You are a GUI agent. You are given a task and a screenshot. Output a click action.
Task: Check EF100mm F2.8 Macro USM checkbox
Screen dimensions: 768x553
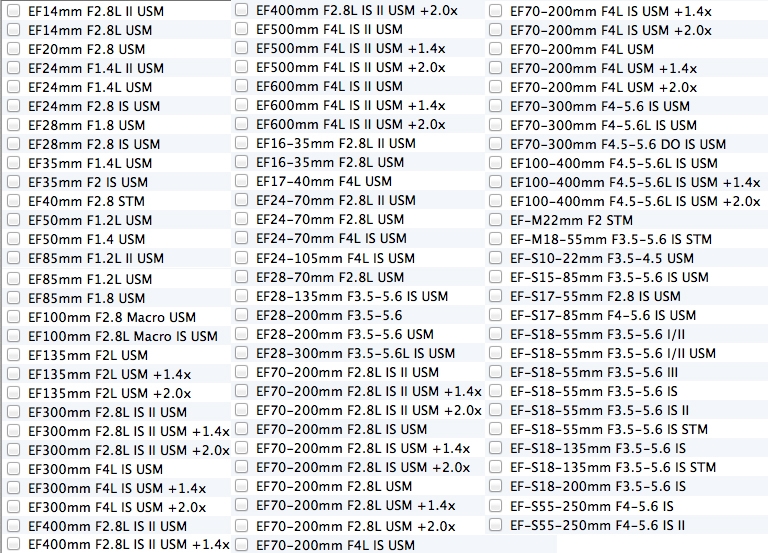pos(14,317)
